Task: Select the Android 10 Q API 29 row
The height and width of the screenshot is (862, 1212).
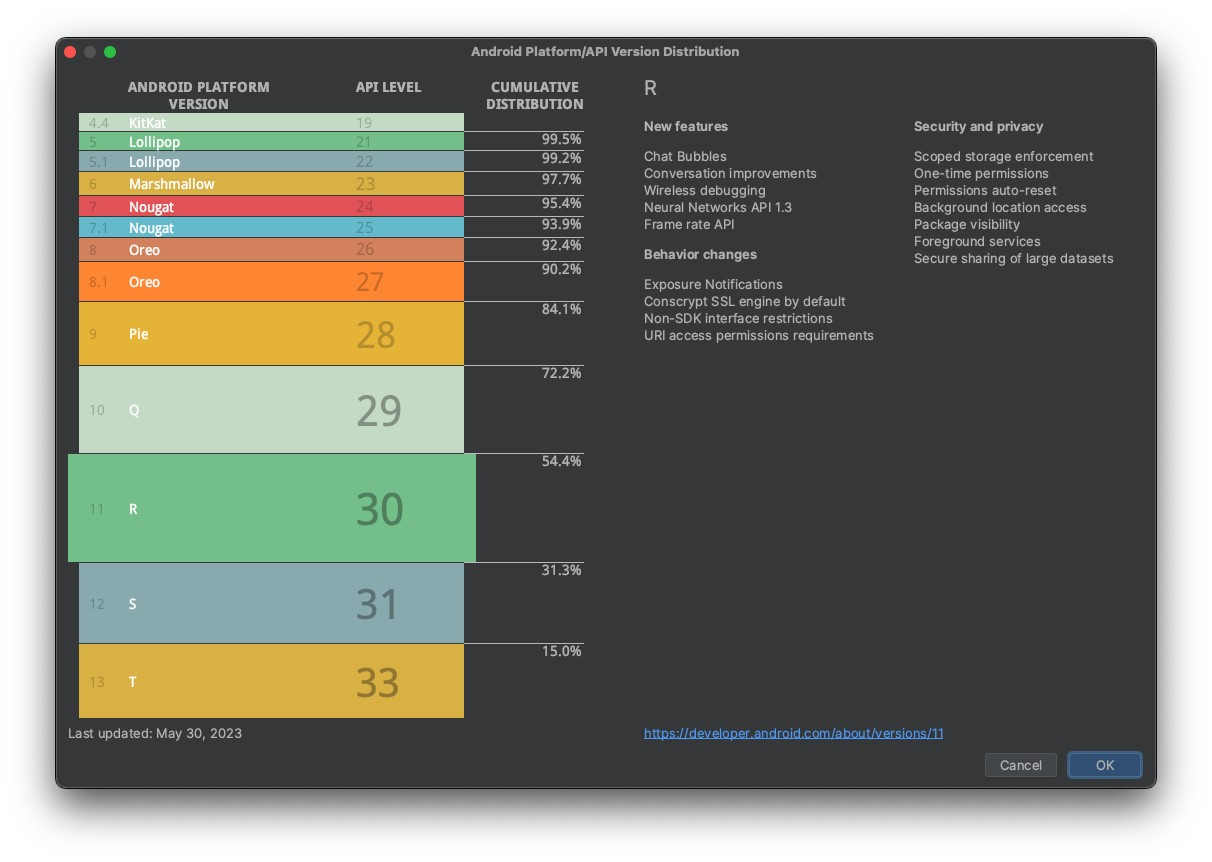Action: pos(271,410)
